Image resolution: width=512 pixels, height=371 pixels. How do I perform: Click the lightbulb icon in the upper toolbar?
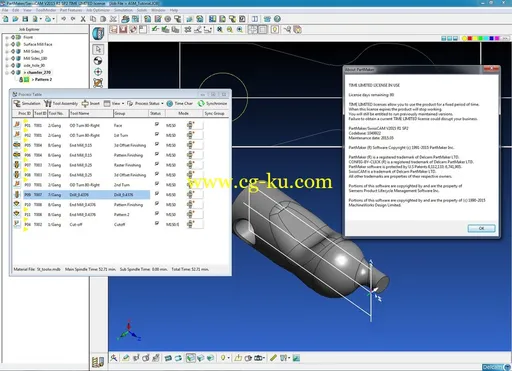point(274,30)
